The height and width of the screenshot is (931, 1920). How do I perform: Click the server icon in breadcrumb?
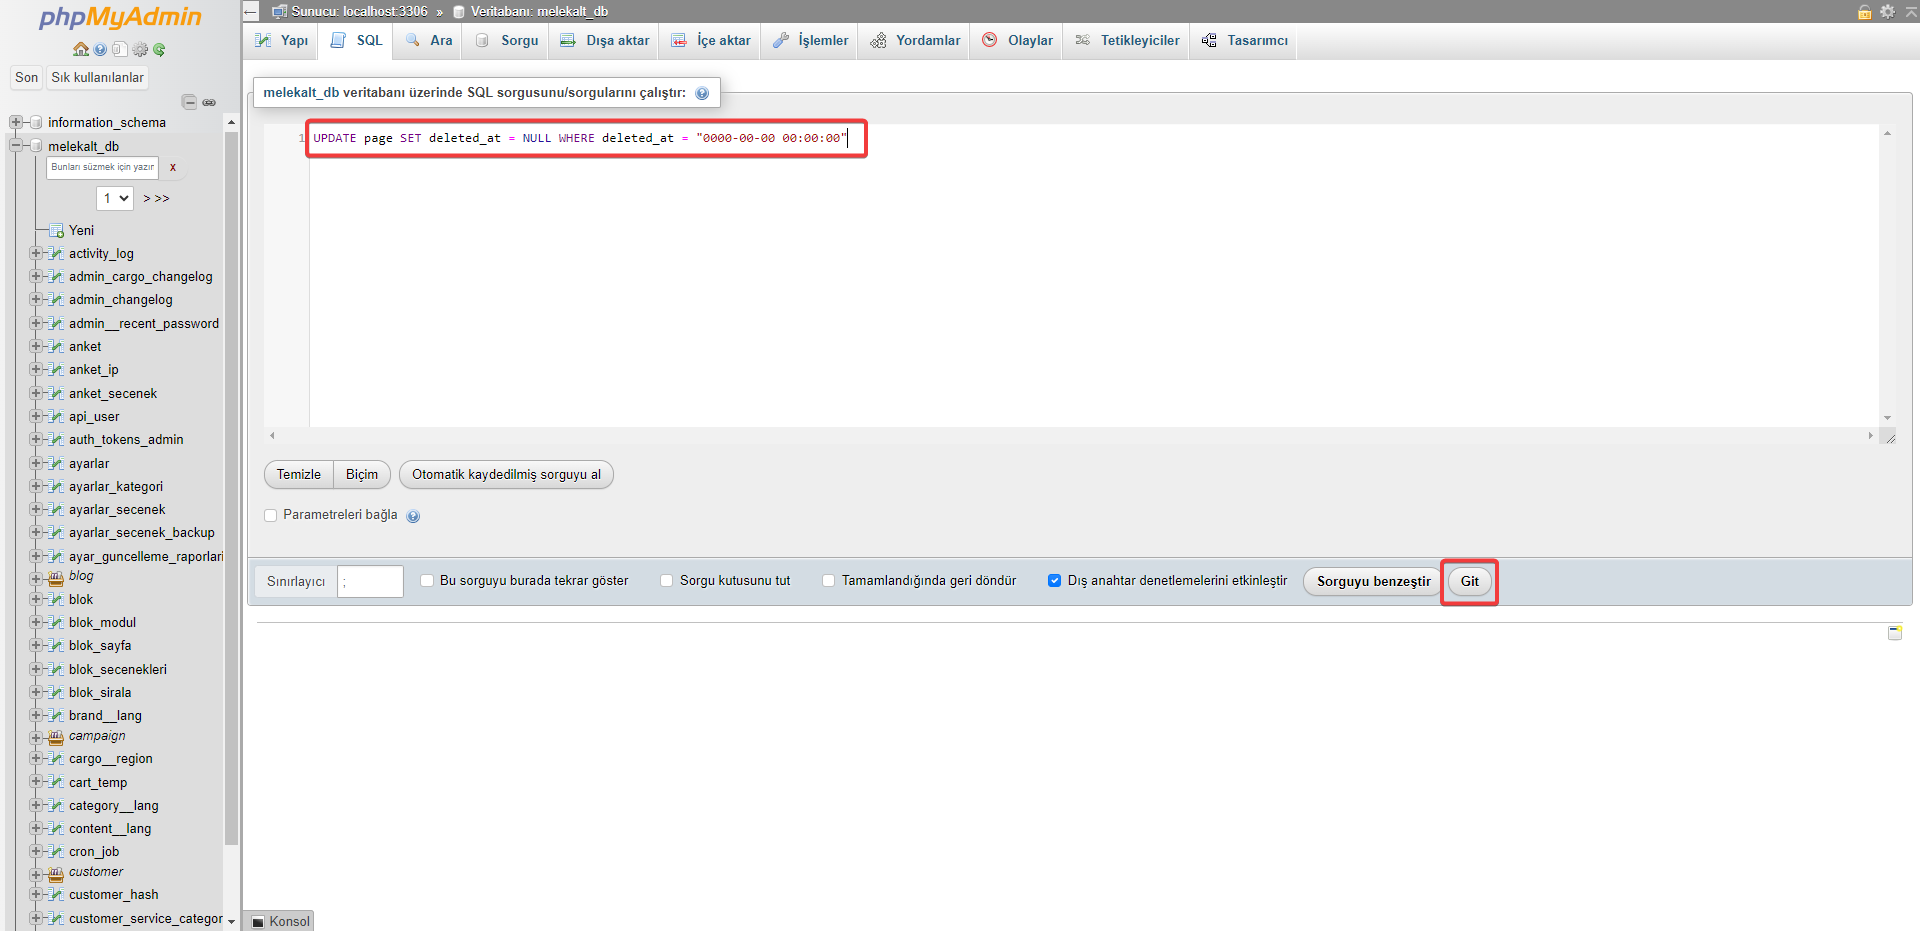280,12
